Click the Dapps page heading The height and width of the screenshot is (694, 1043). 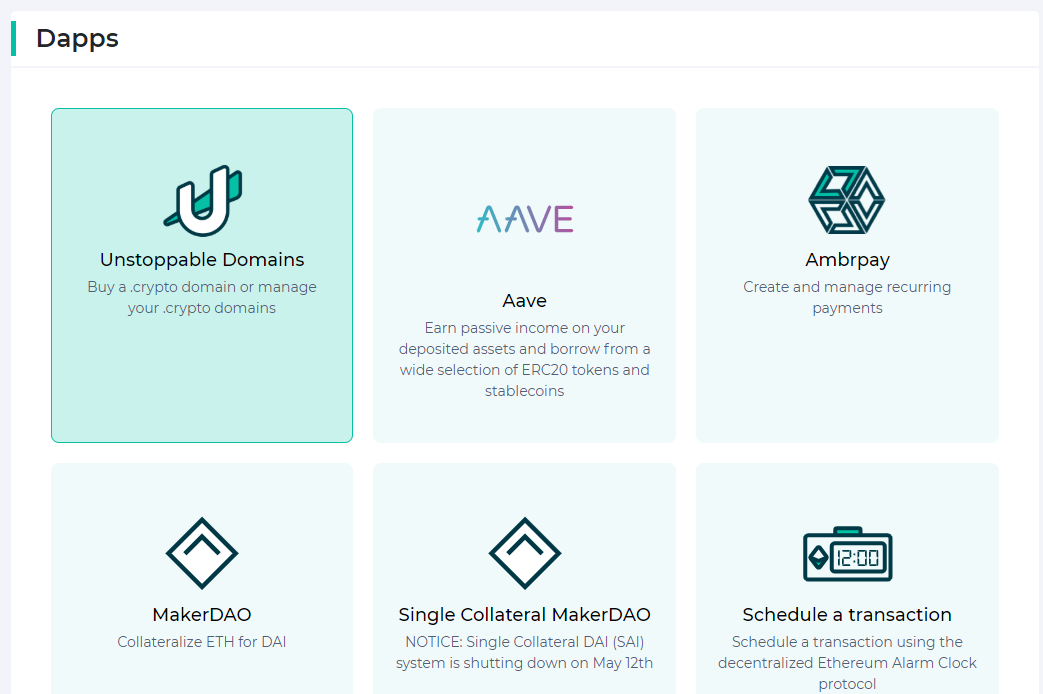(77, 39)
